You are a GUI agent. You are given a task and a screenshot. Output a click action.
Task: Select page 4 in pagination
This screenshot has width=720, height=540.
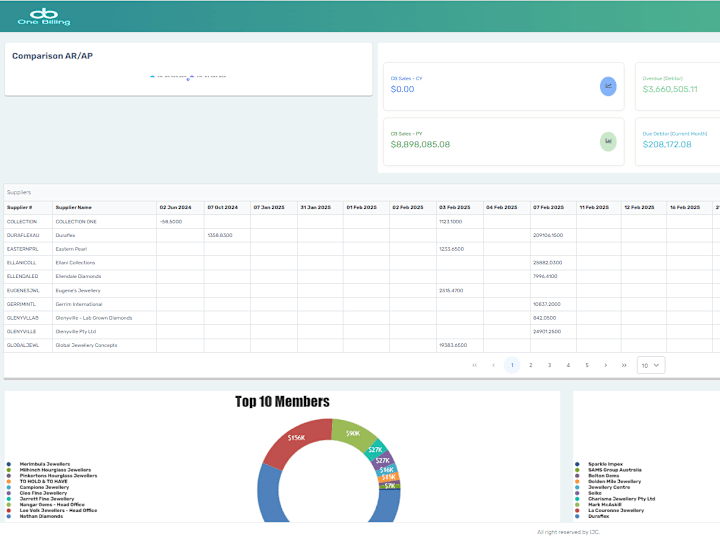point(568,365)
